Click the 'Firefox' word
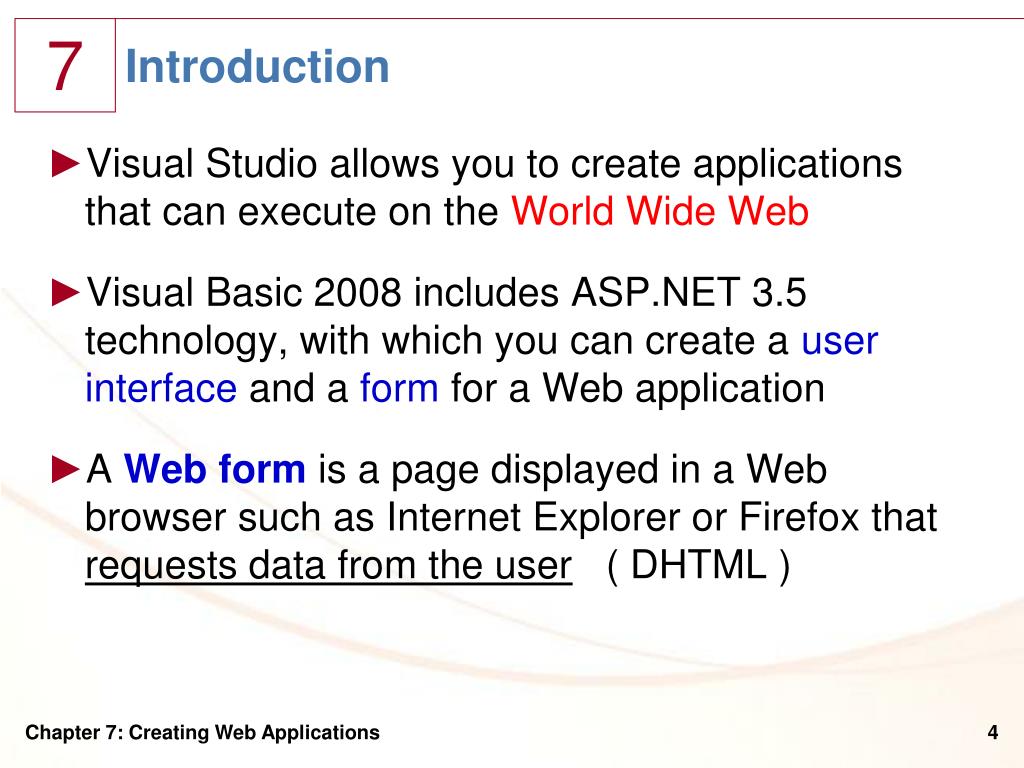This screenshot has height=768, width=1024. point(799,517)
